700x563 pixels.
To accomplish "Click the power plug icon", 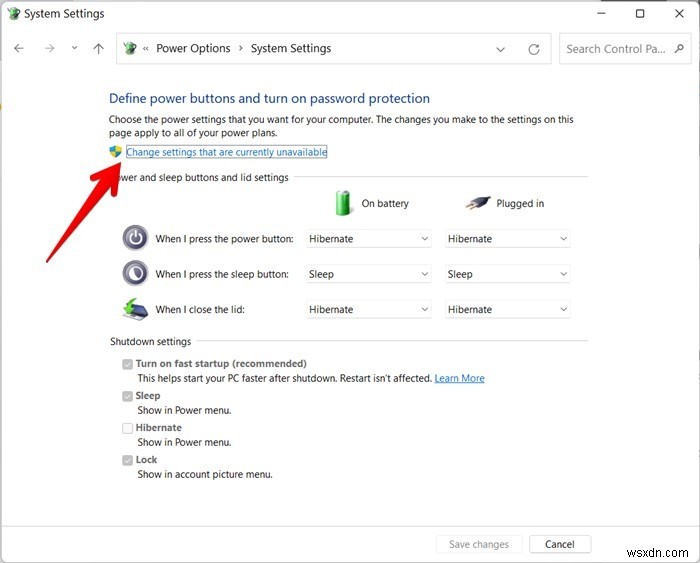I will click(x=478, y=203).
